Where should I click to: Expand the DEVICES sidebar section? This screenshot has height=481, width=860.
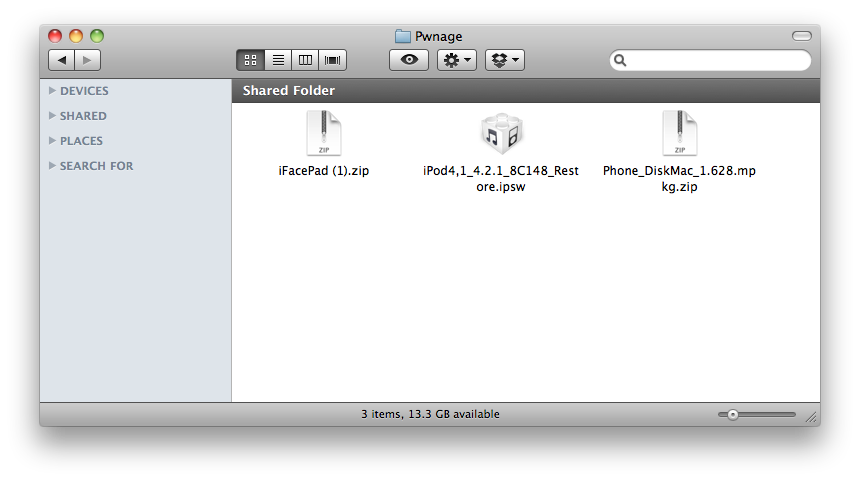pyautogui.click(x=52, y=91)
